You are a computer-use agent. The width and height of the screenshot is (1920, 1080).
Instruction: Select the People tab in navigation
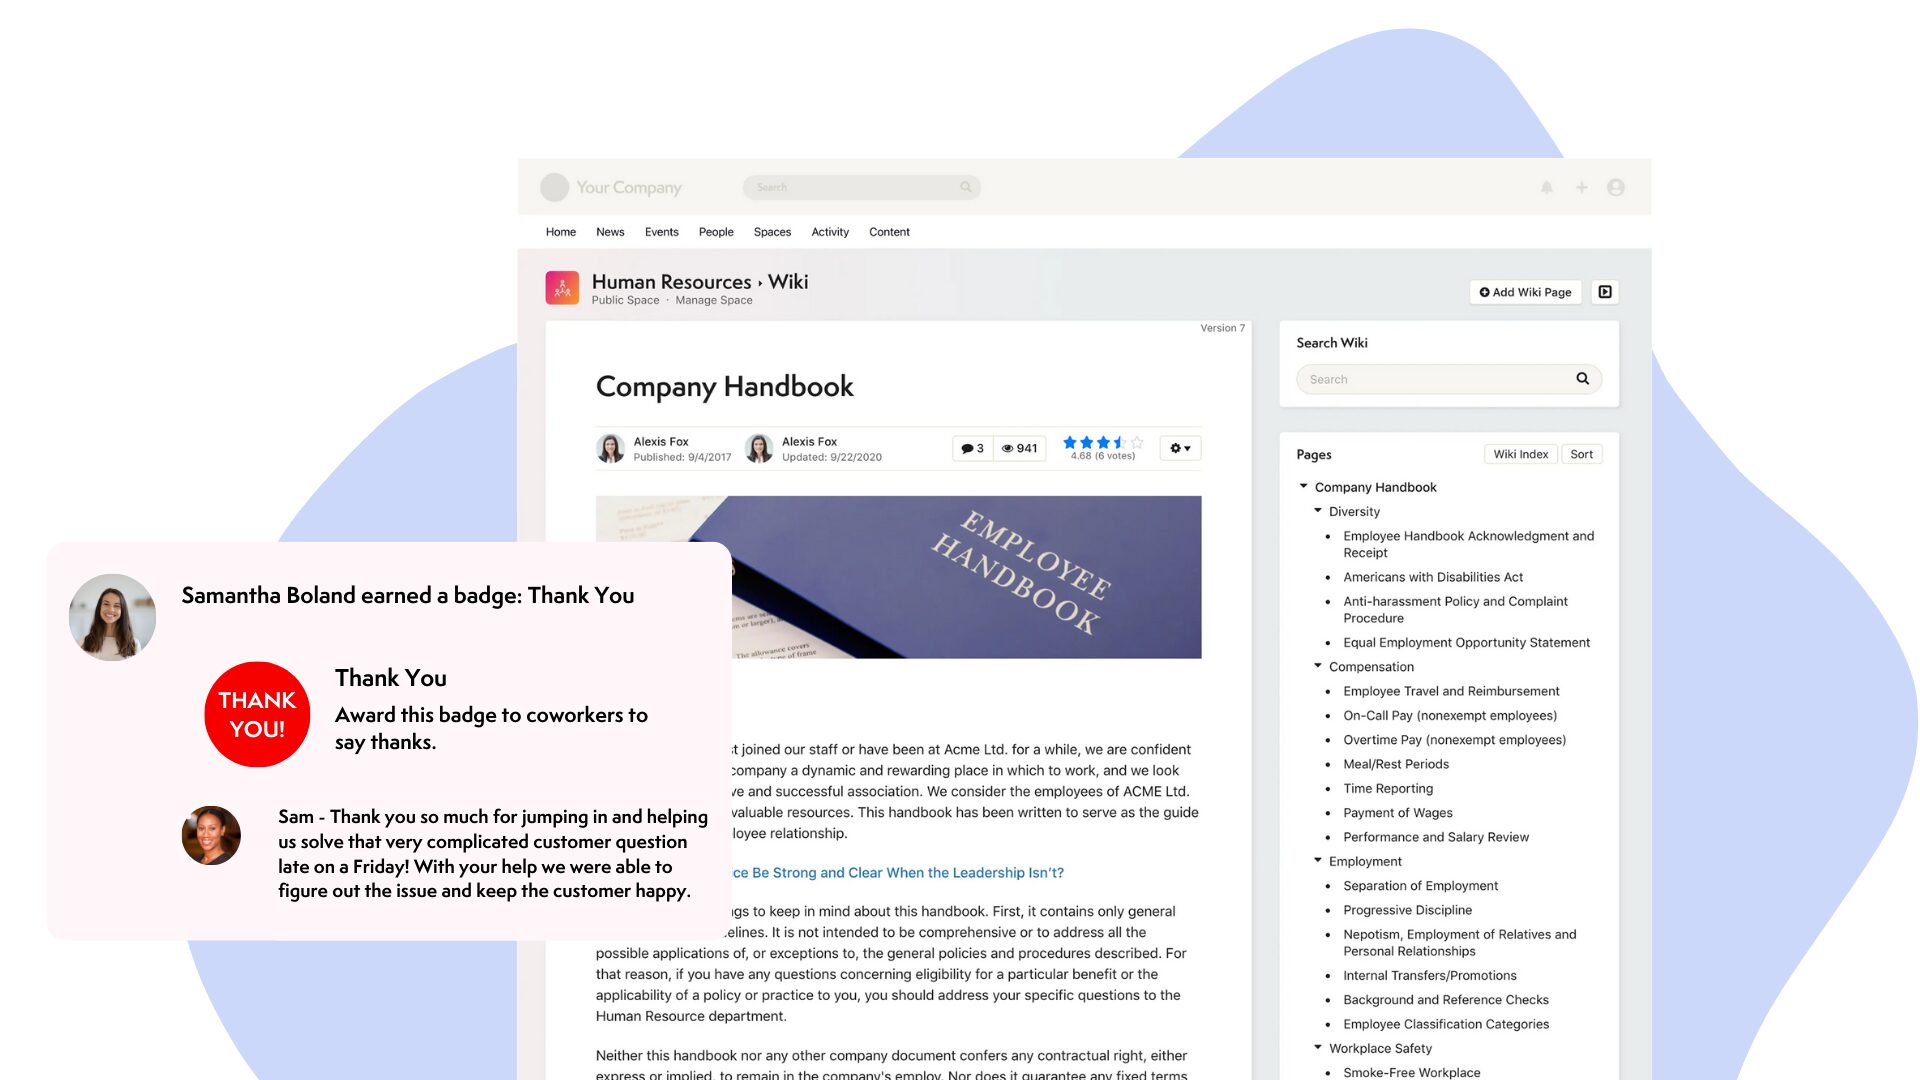(715, 231)
